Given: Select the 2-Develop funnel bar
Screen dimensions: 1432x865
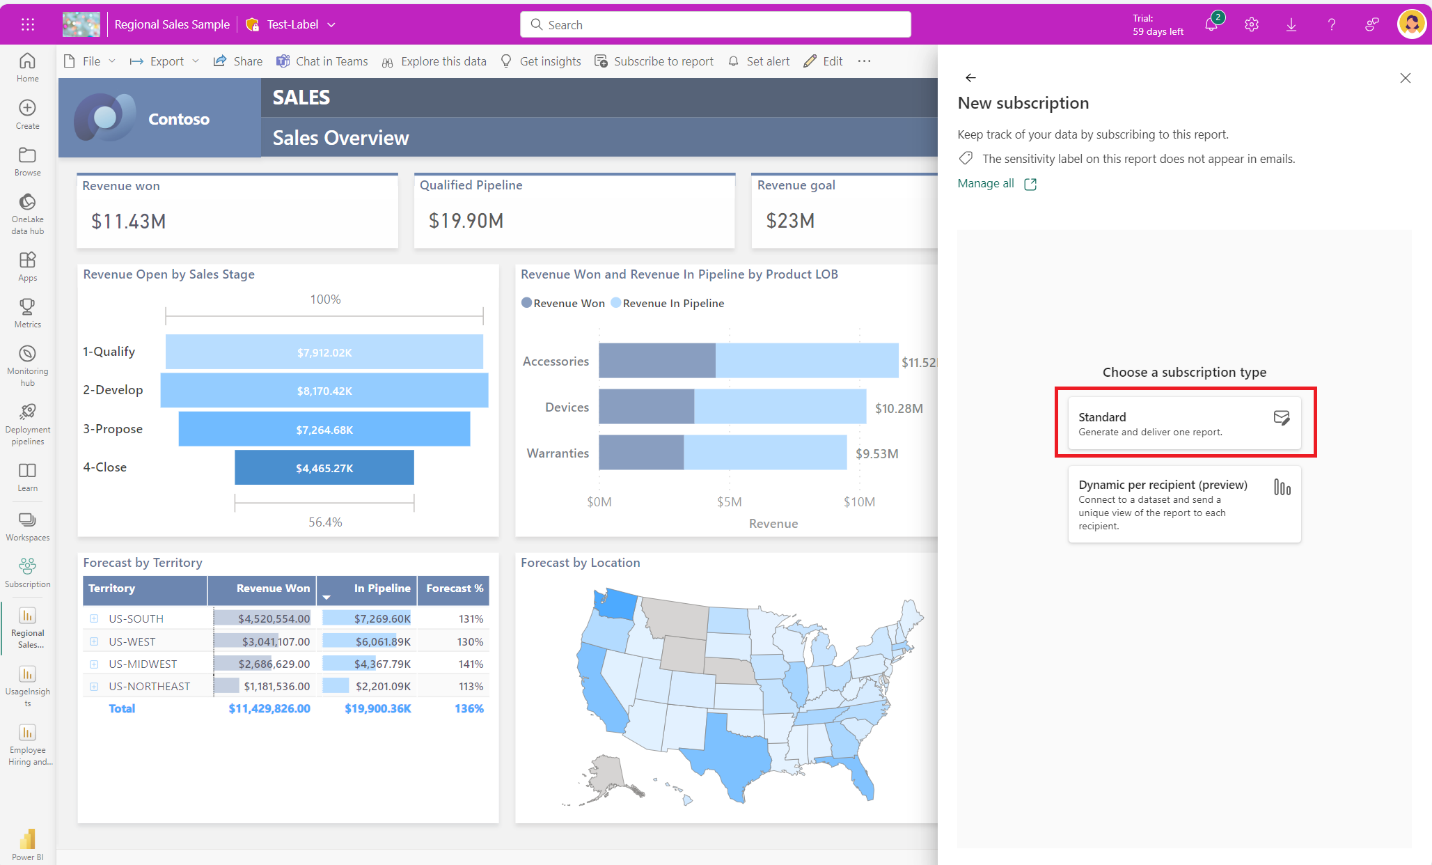Looking at the screenshot, I should (x=324, y=390).
